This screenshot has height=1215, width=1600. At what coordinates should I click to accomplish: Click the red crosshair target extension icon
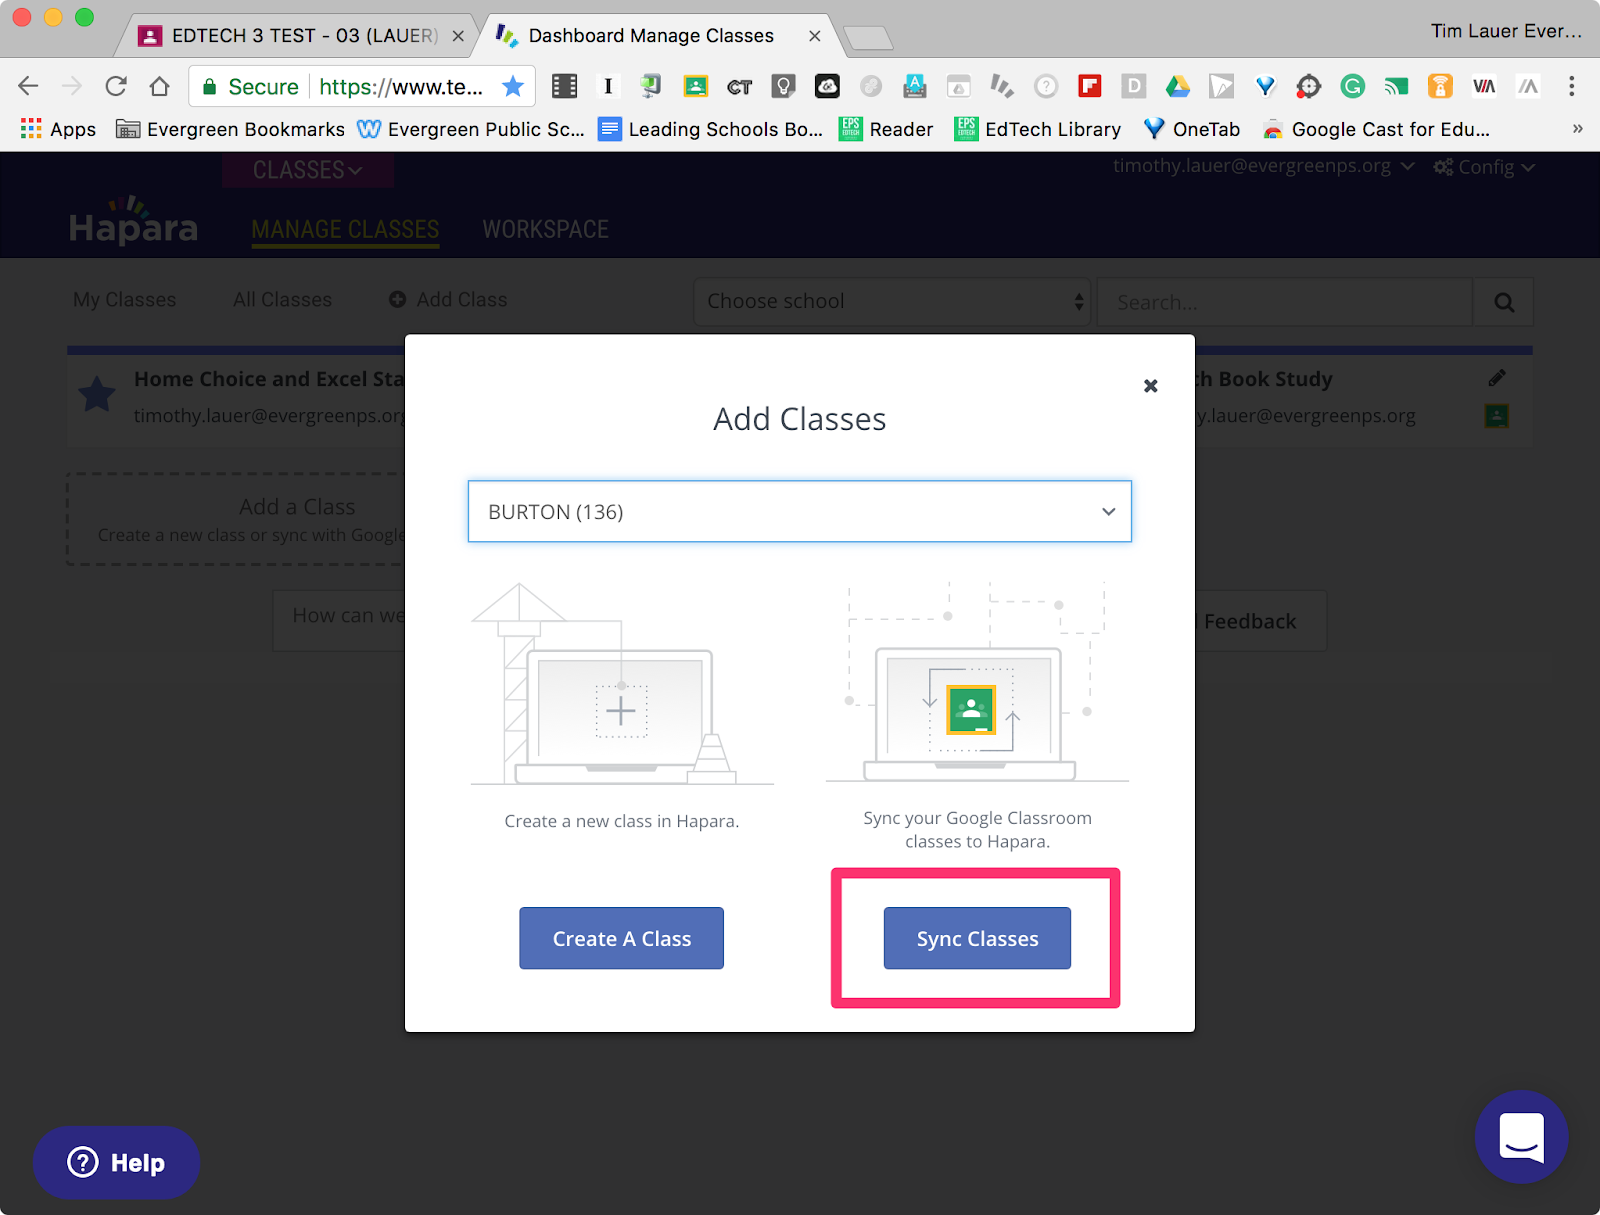pyautogui.click(x=1309, y=86)
